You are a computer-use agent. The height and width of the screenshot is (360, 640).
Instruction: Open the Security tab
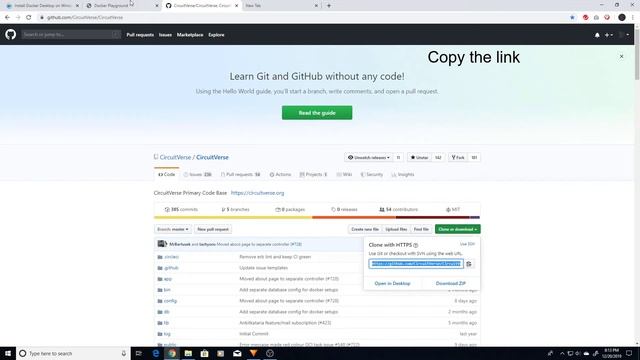pyautogui.click(x=372, y=175)
